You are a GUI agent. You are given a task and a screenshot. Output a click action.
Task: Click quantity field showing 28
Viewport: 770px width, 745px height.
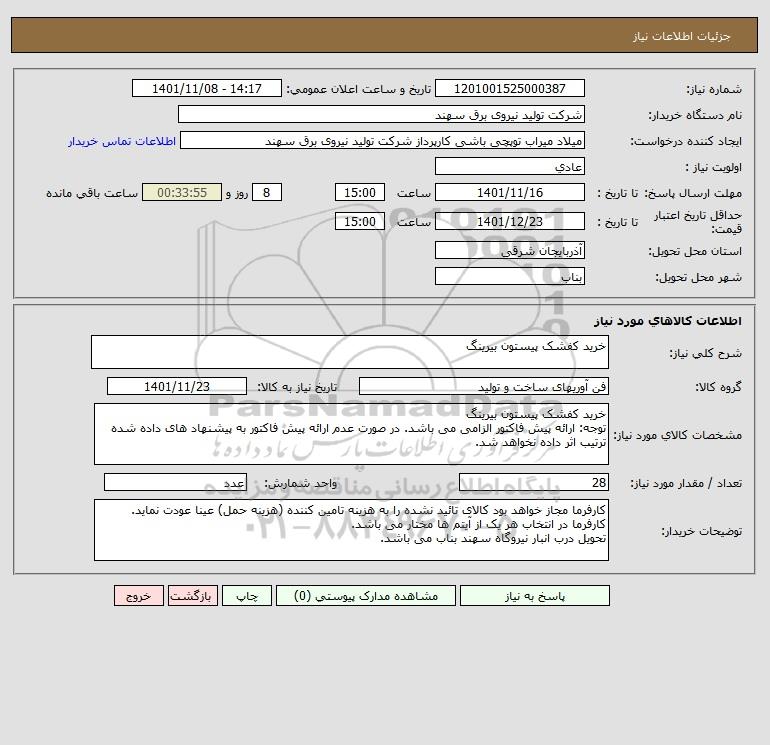[x=534, y=482]
